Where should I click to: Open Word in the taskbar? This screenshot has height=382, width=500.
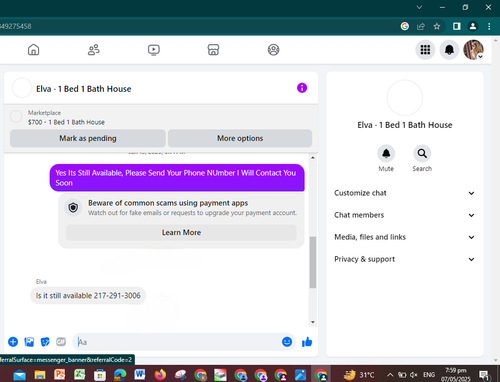(140, 375)
